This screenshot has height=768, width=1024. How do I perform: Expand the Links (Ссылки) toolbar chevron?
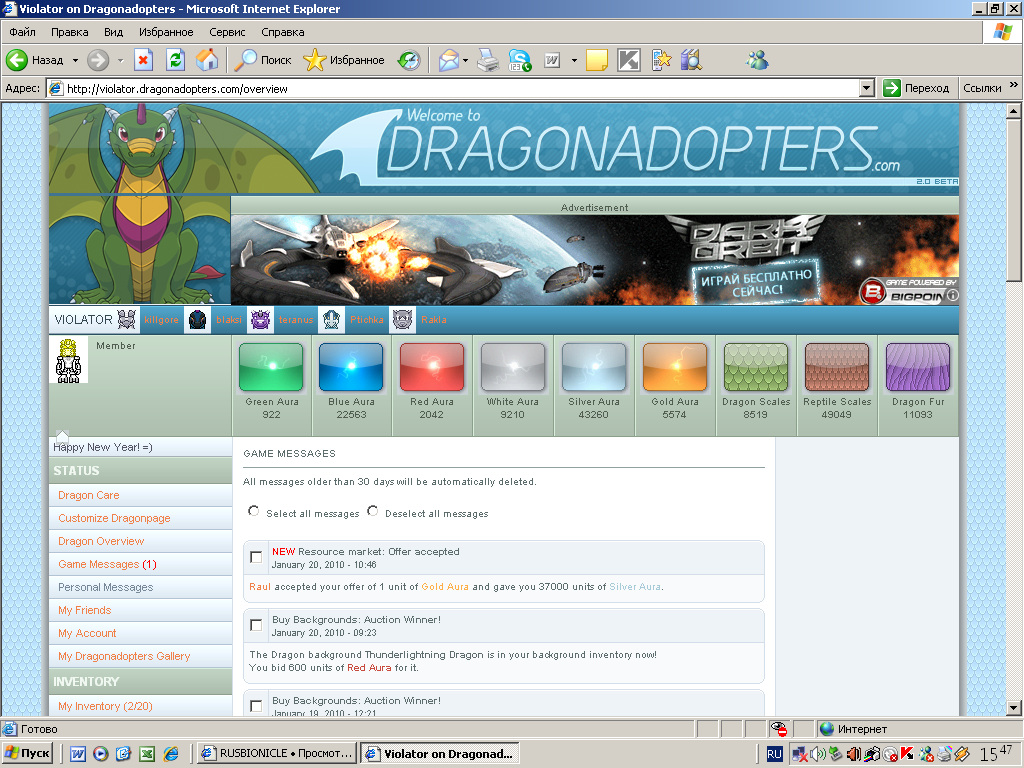(1014, 85)
